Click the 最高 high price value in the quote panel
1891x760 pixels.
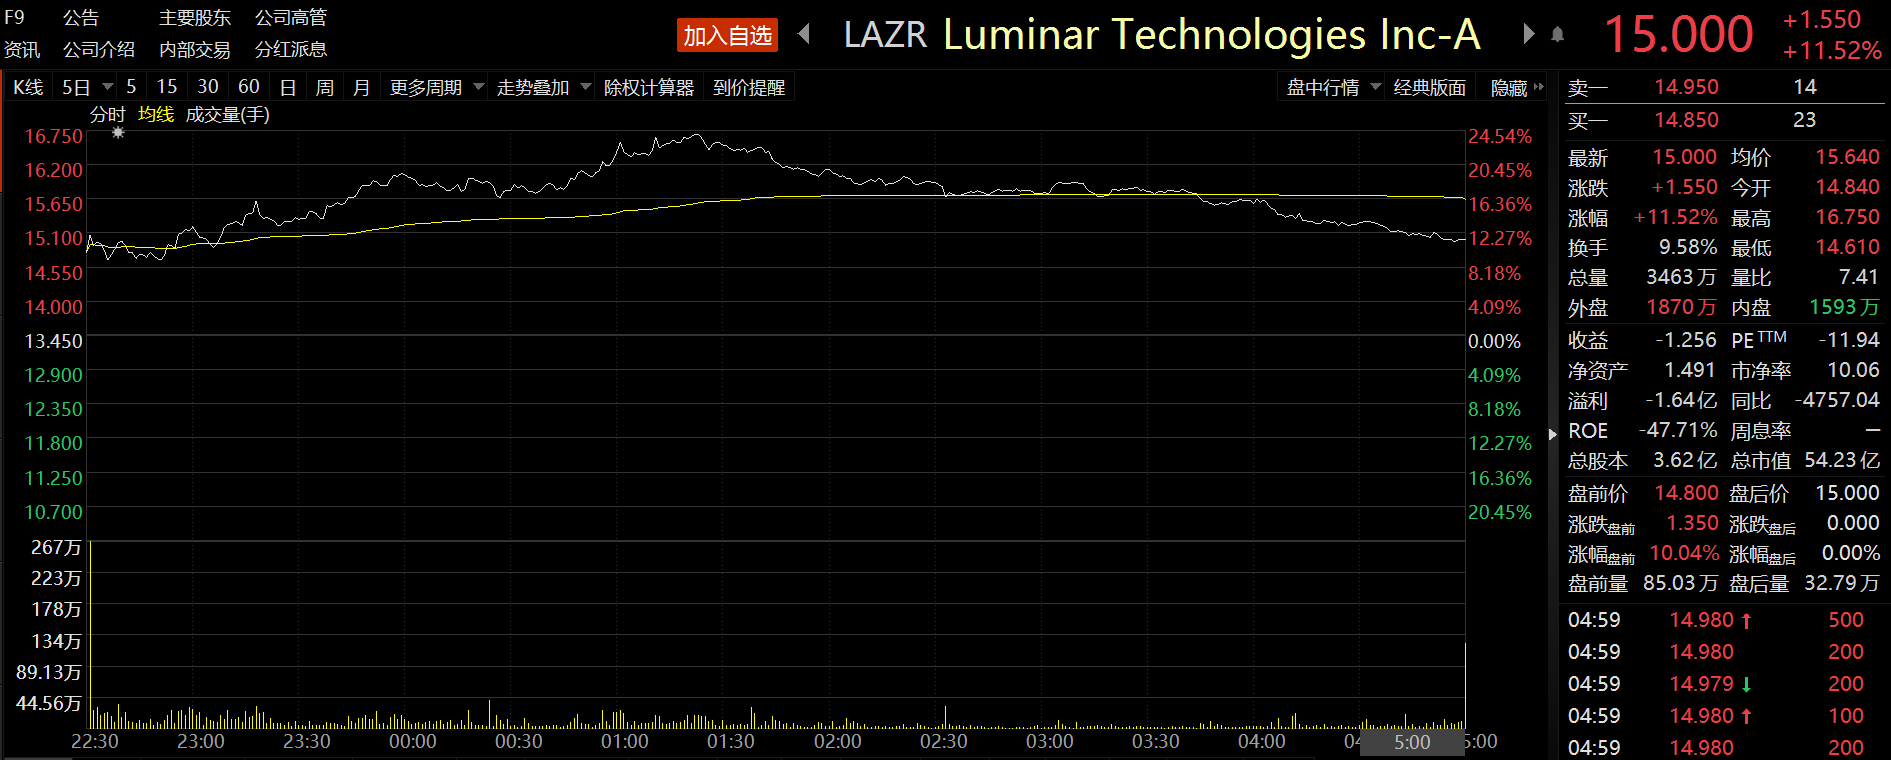[x=1848, y=217]
